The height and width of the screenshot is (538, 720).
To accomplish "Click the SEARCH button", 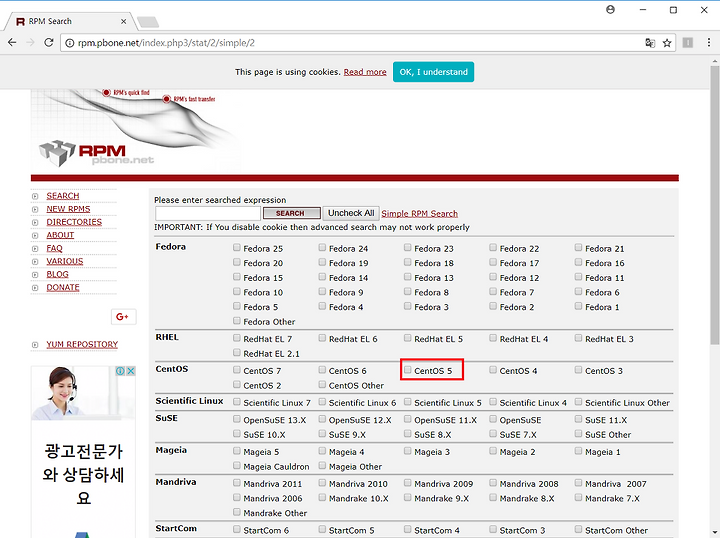I will (292, 213).
